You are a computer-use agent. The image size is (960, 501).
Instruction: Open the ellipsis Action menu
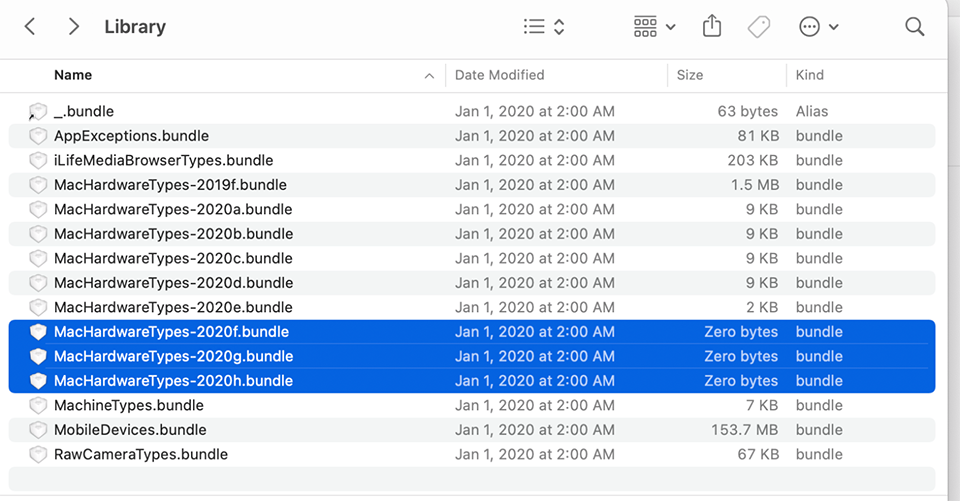point(819,27)
